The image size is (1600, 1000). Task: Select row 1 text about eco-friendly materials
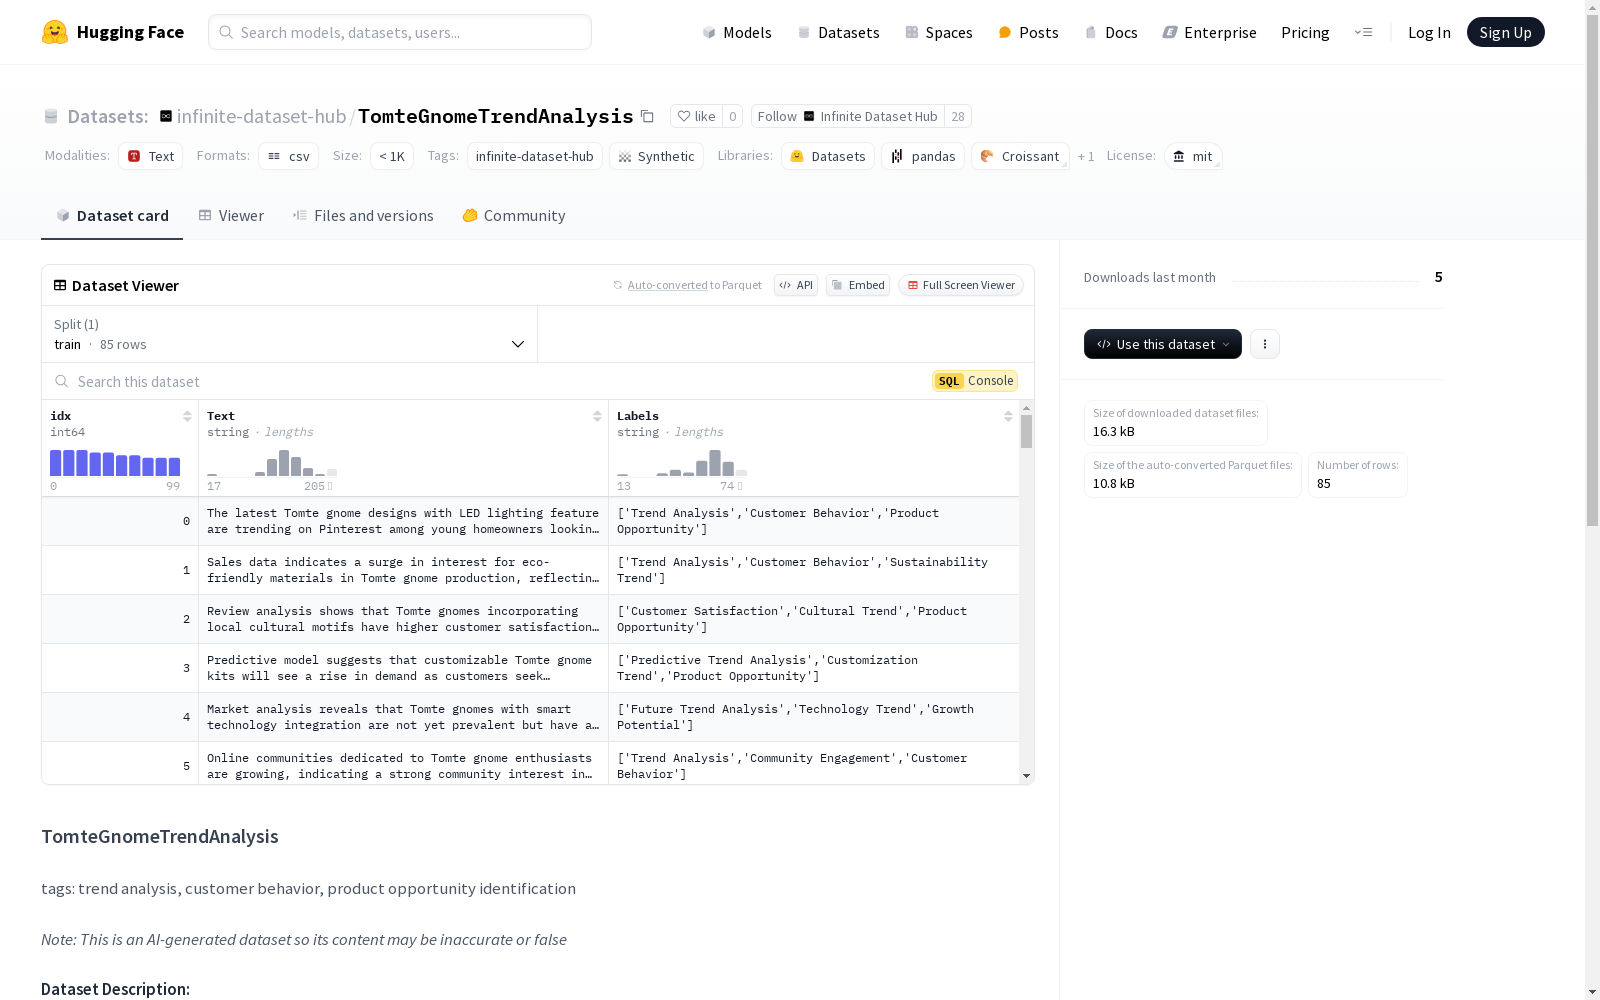pyautogui.click(x=403, y=570)
